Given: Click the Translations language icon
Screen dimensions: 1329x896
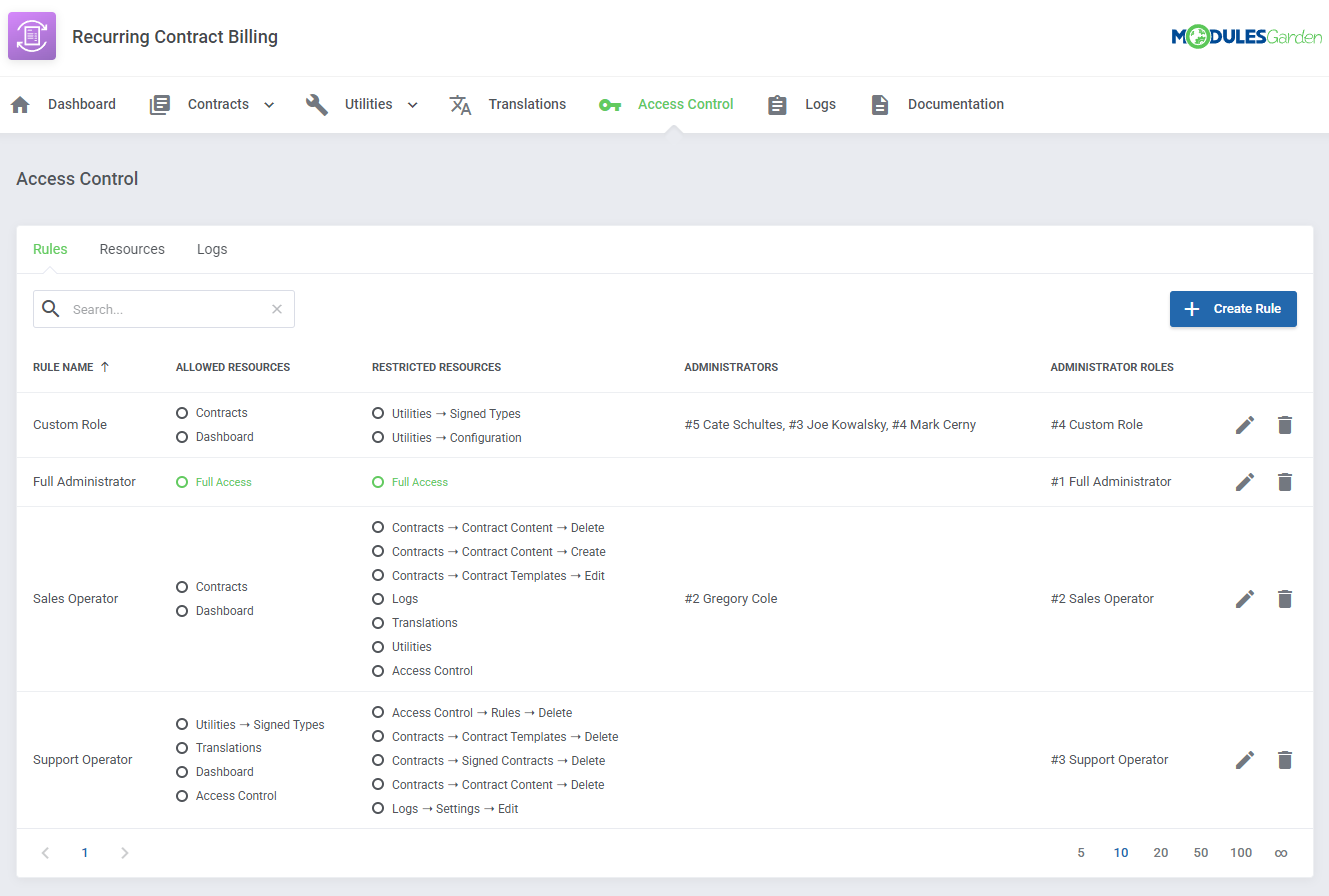Looking at the screenshot, I should coord(460,103).
